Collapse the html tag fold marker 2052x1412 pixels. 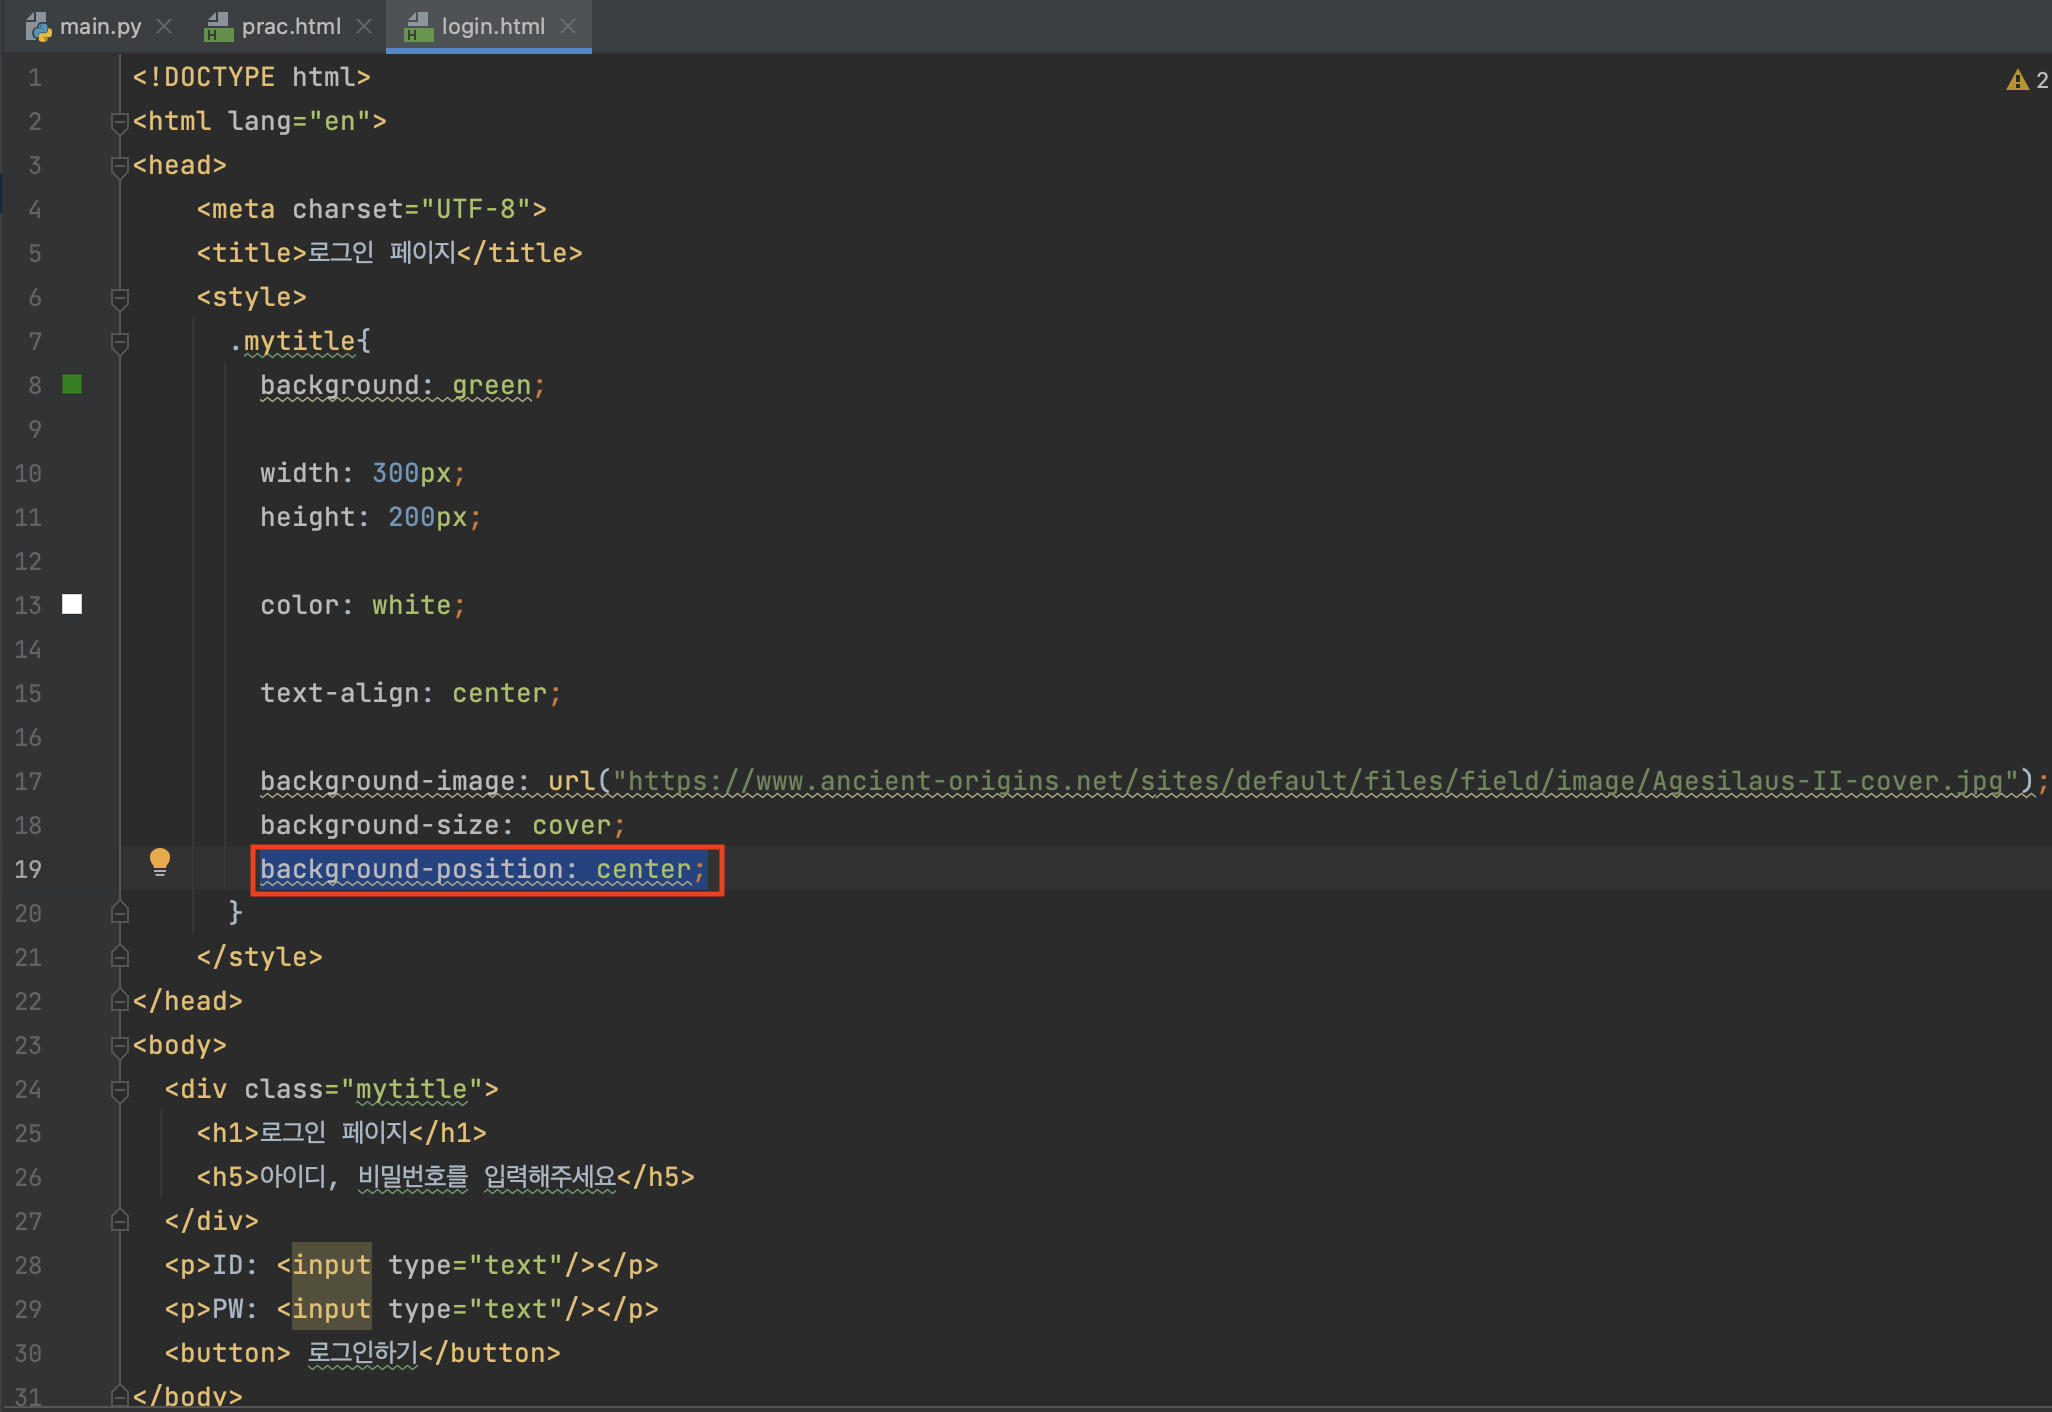[120, 122]
